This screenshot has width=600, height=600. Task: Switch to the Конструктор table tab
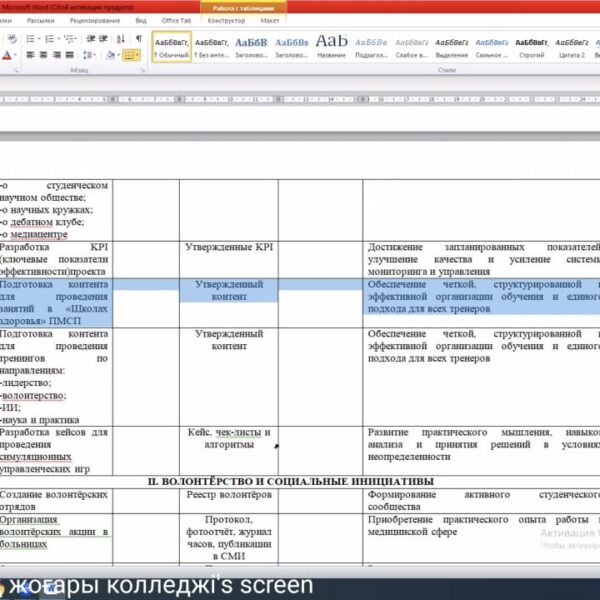pyautogui.click(x=226, y=21)
